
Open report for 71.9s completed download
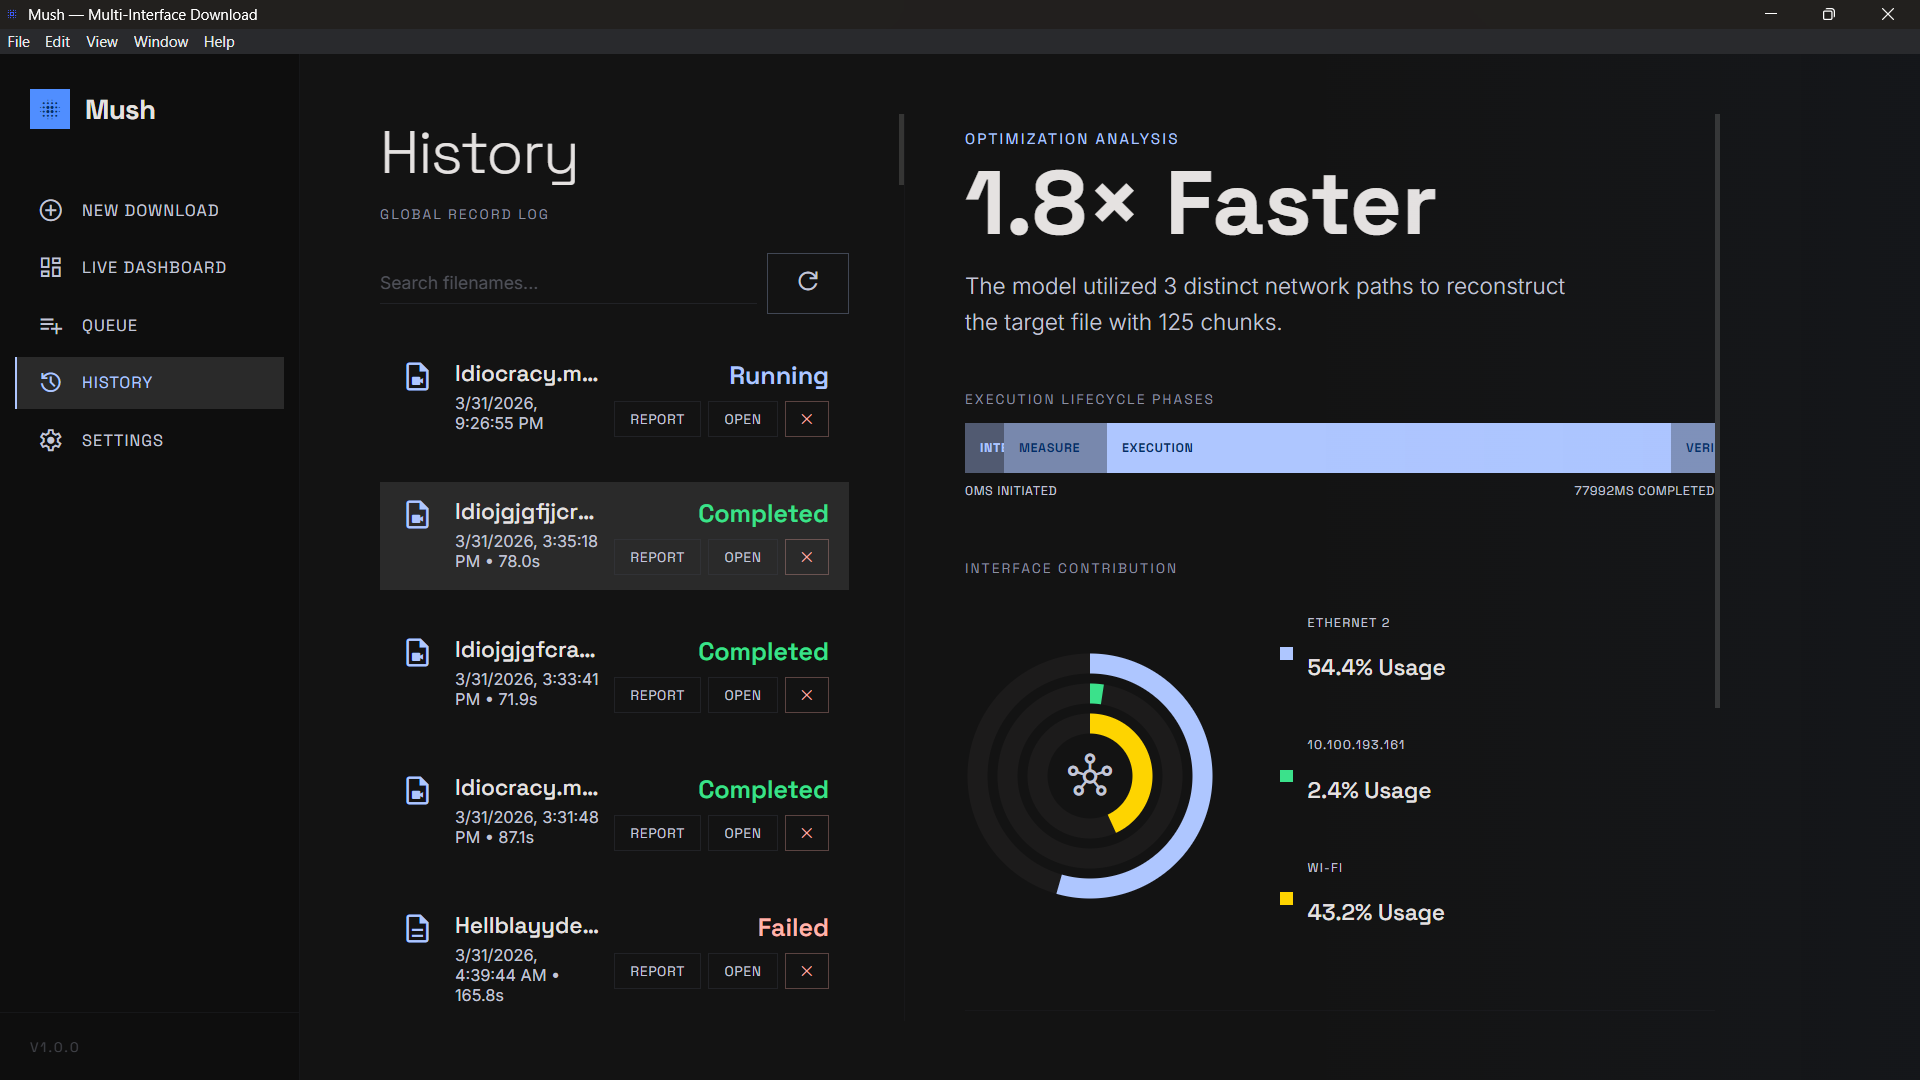(656, 695)
